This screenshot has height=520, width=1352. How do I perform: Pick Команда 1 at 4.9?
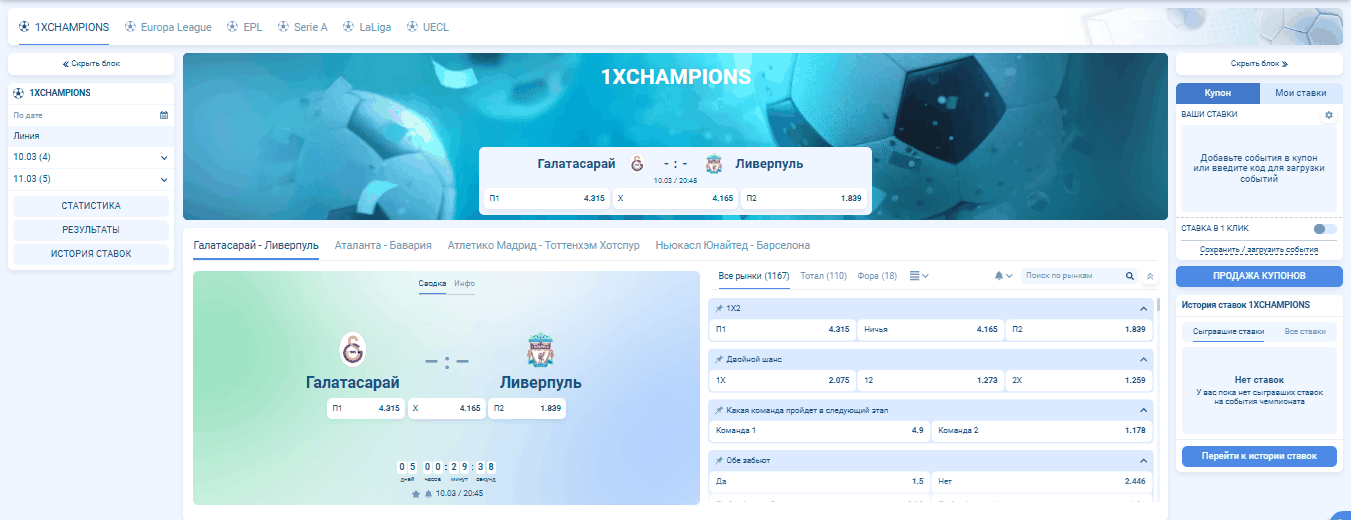tap(819, 431)
